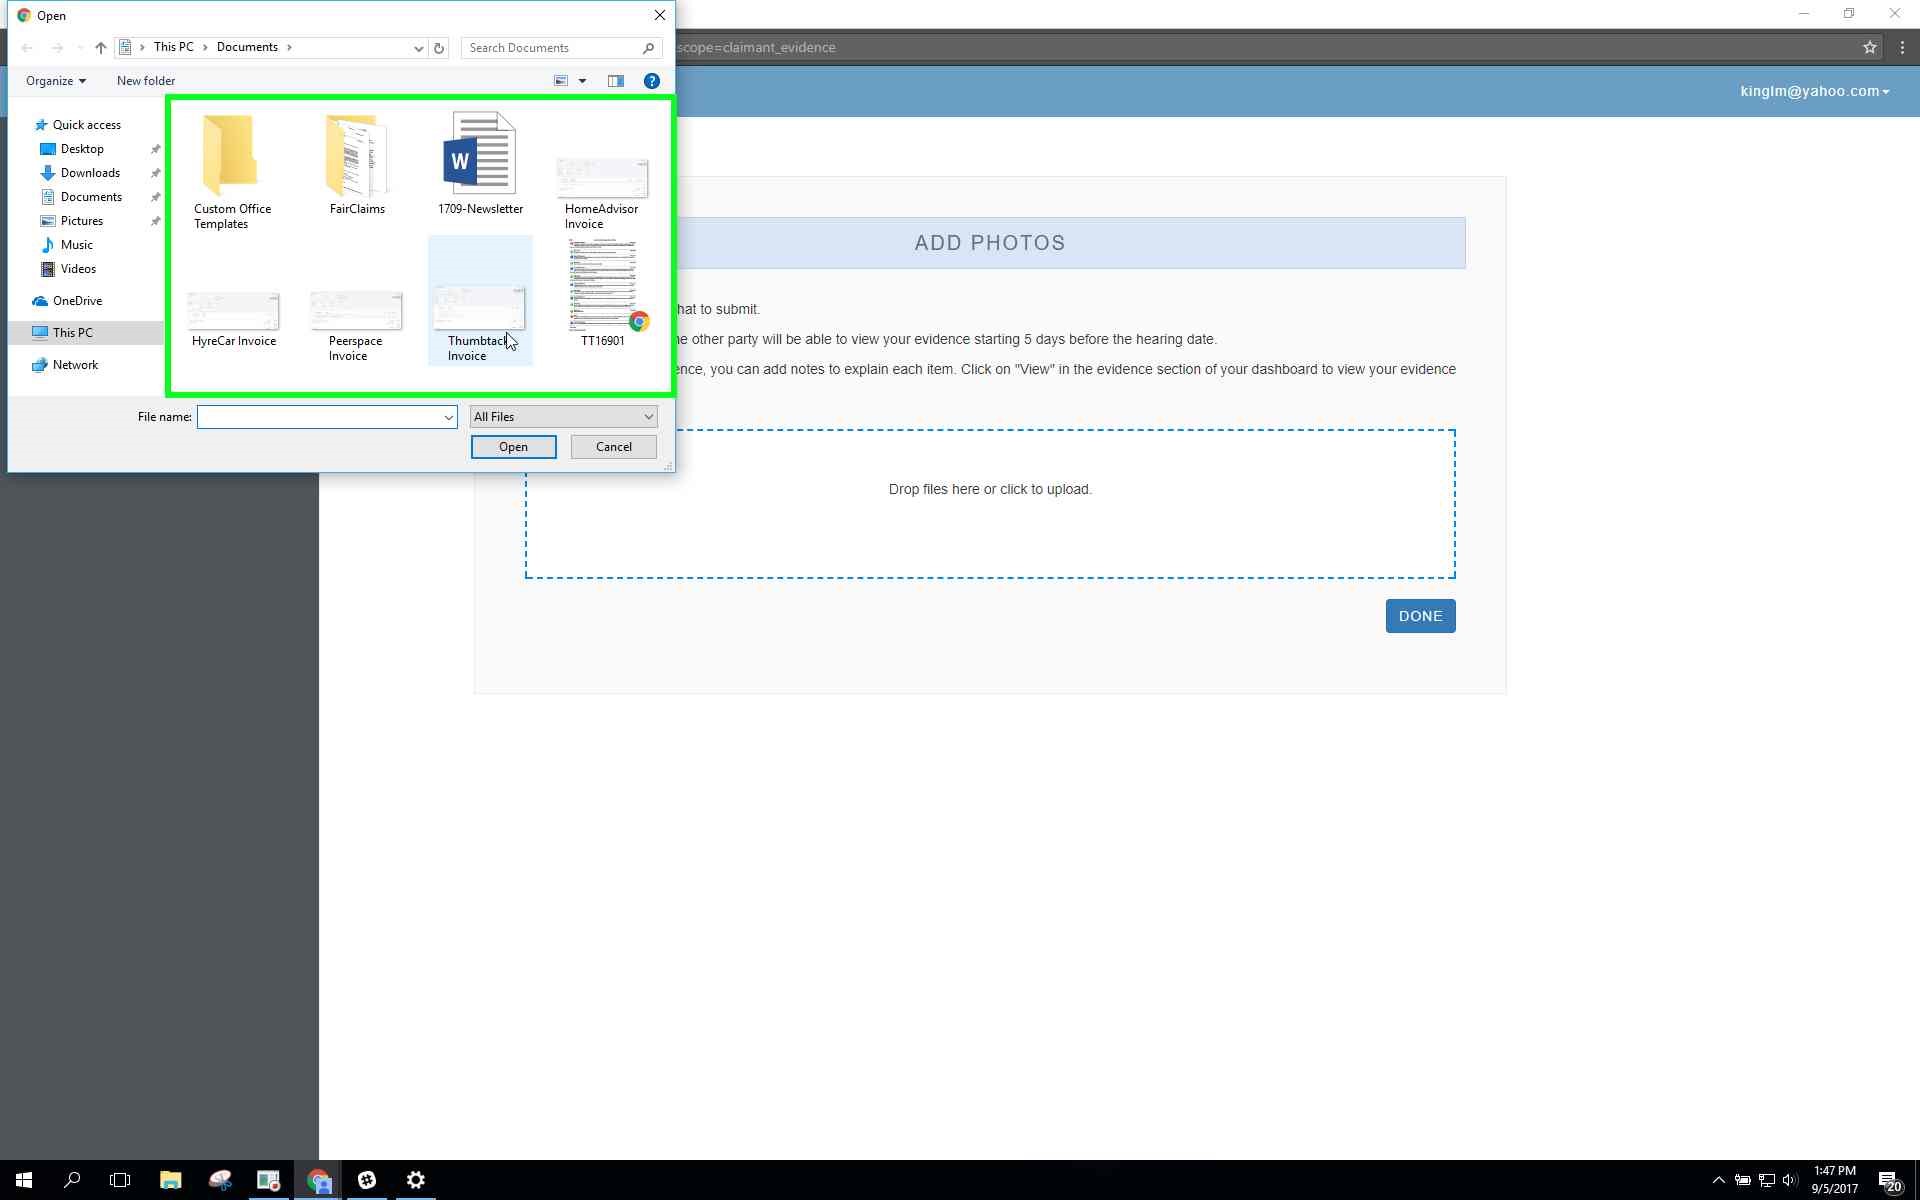The width and height of the screenshot is (1920, 1200).
Task: Toggle the preview pane icon
Action: tap(616, 81)
